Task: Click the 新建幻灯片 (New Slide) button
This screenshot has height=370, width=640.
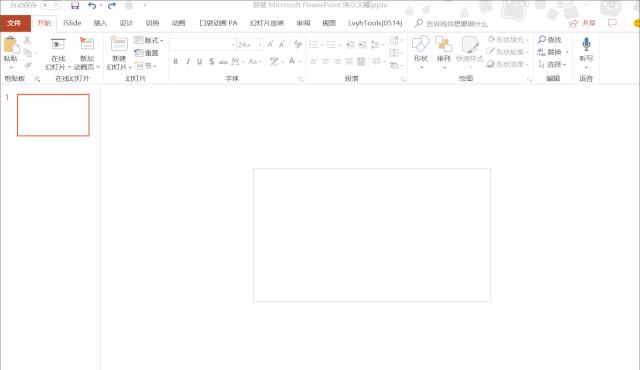Action: tap(119, 53)
